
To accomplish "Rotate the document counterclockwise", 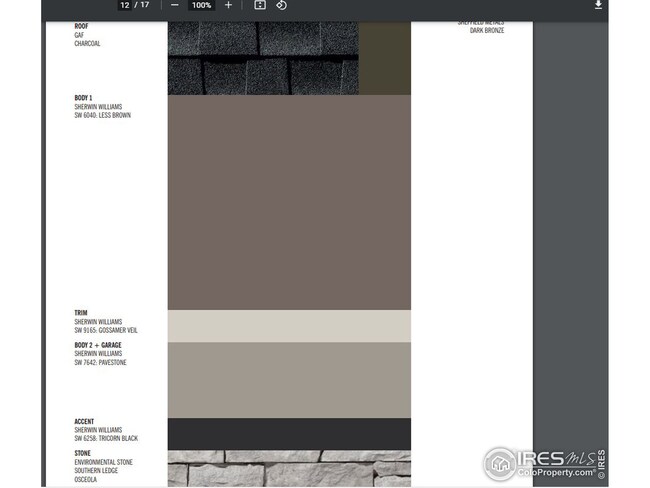I will pyautogui.click(x=281, y=5).
